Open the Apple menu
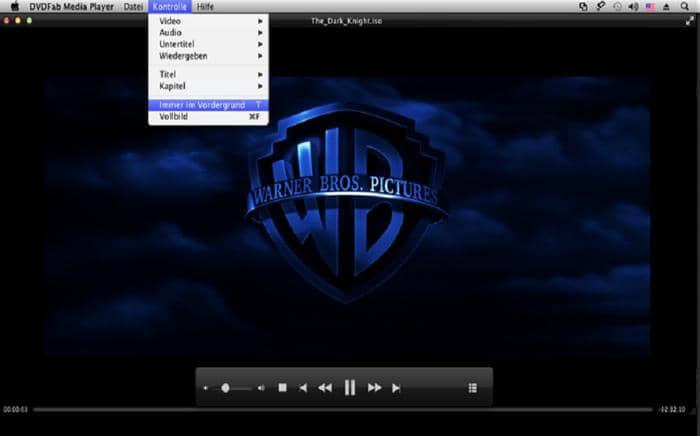Viewport: 700px width, 436px height. (x=15, y=6)
